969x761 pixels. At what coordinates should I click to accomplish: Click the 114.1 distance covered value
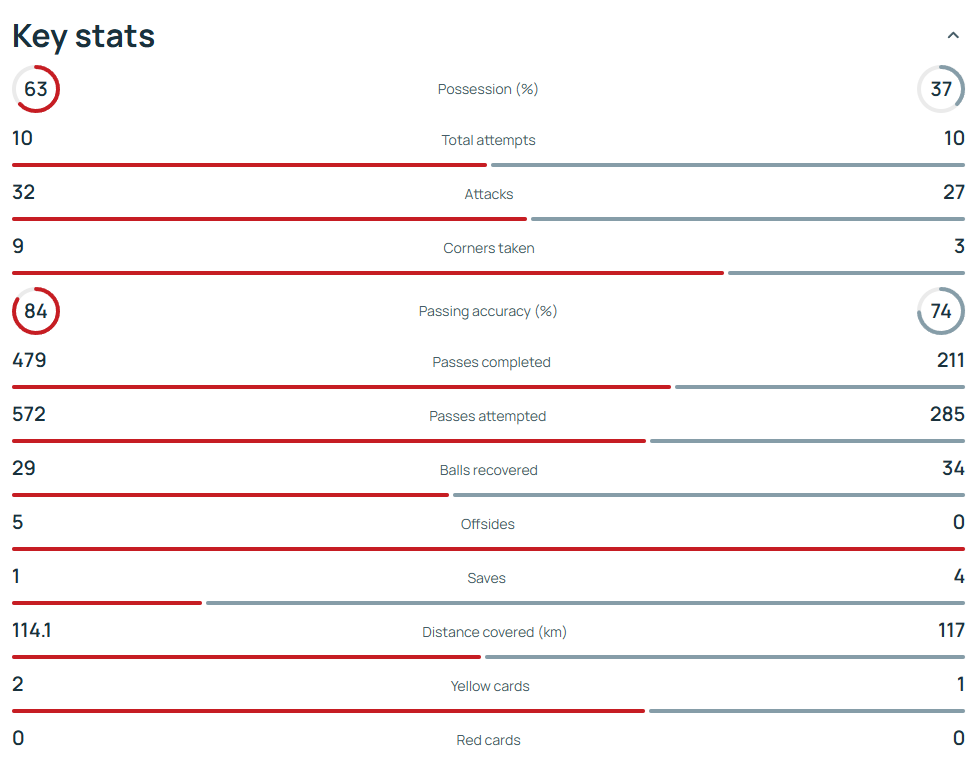[x=32, y=630]
